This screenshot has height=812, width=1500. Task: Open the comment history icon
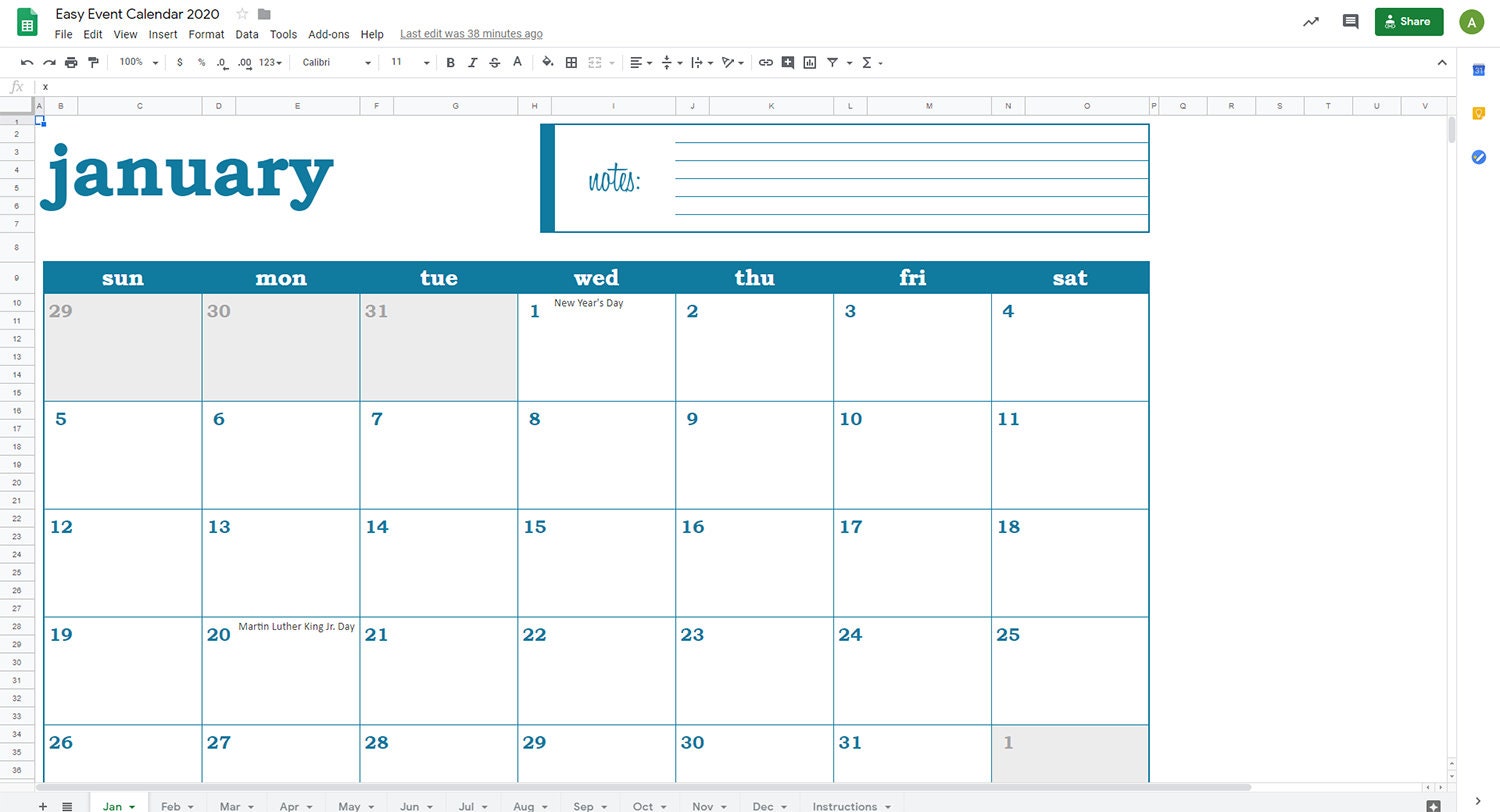click(1350, 21)
